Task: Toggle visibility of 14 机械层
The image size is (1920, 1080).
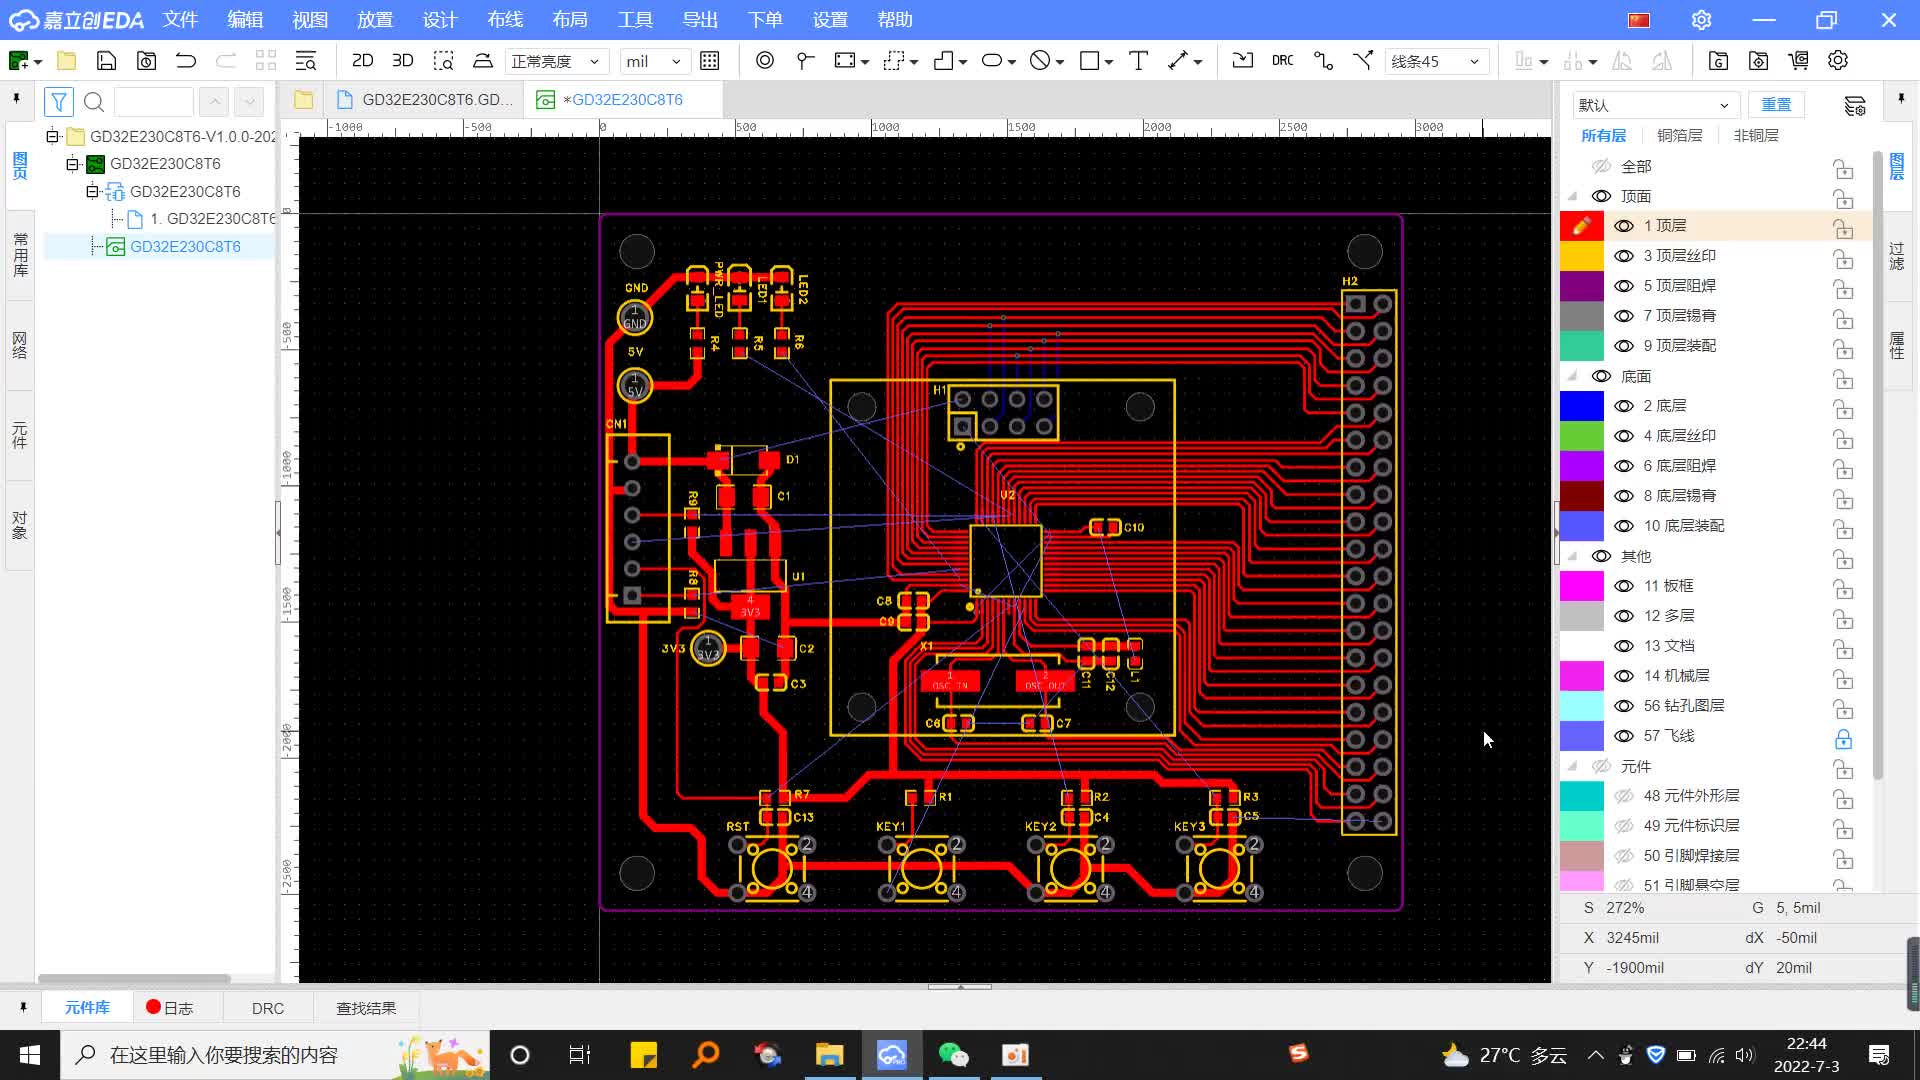Action: (1624, 676)
